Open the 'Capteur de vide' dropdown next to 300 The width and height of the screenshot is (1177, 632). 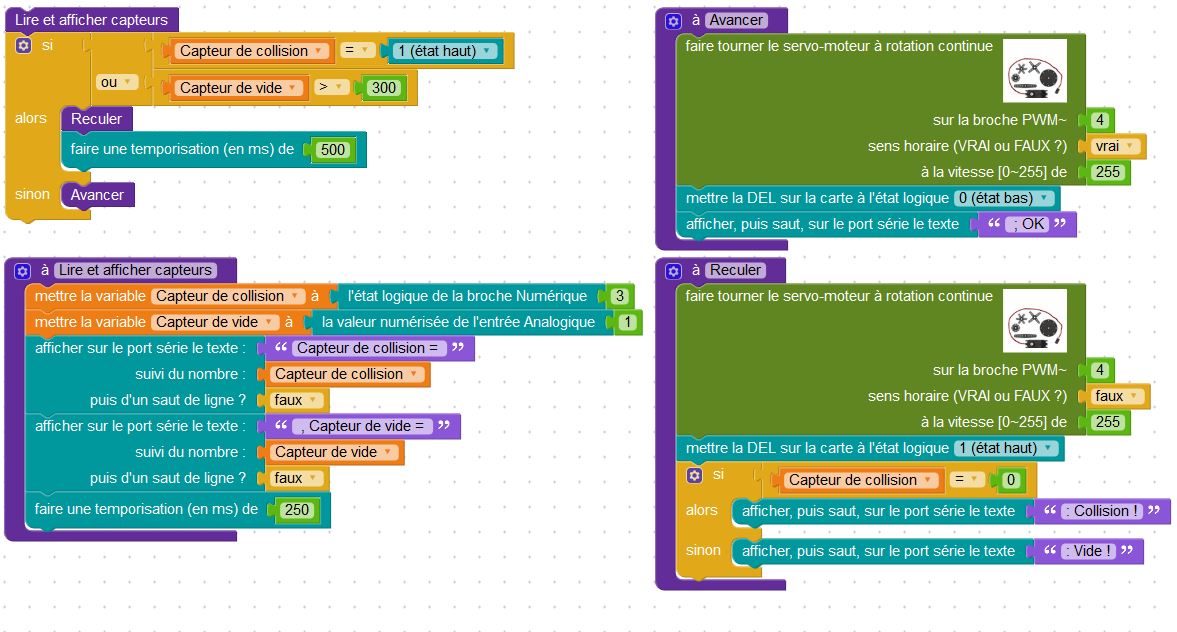click(240, 88)
